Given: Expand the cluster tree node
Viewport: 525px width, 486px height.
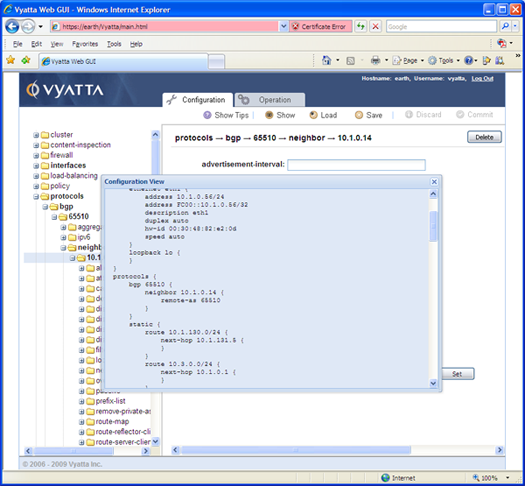Looking at the screenshot, I should coord(36,135).
